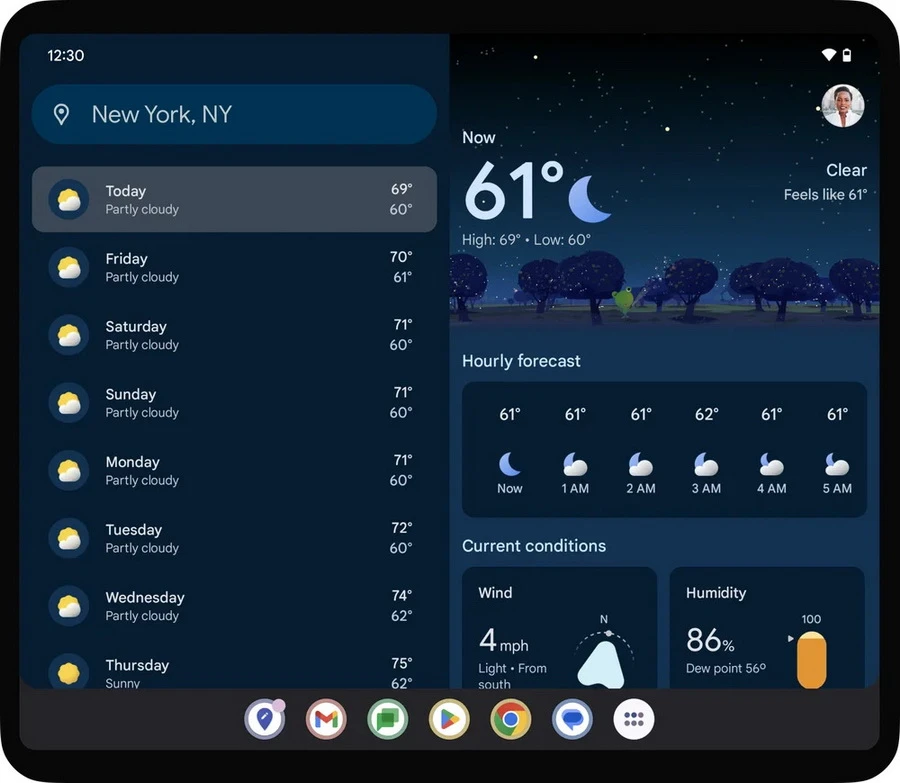
Task: Open the Google Play Store app
Action: click(449, 719)
